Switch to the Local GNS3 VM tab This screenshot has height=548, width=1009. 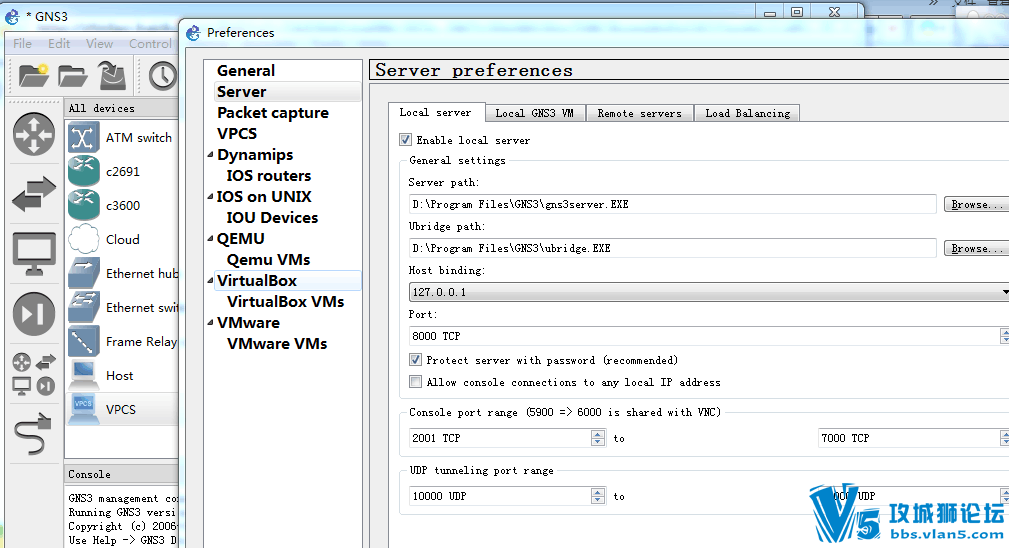click(535, 113)
